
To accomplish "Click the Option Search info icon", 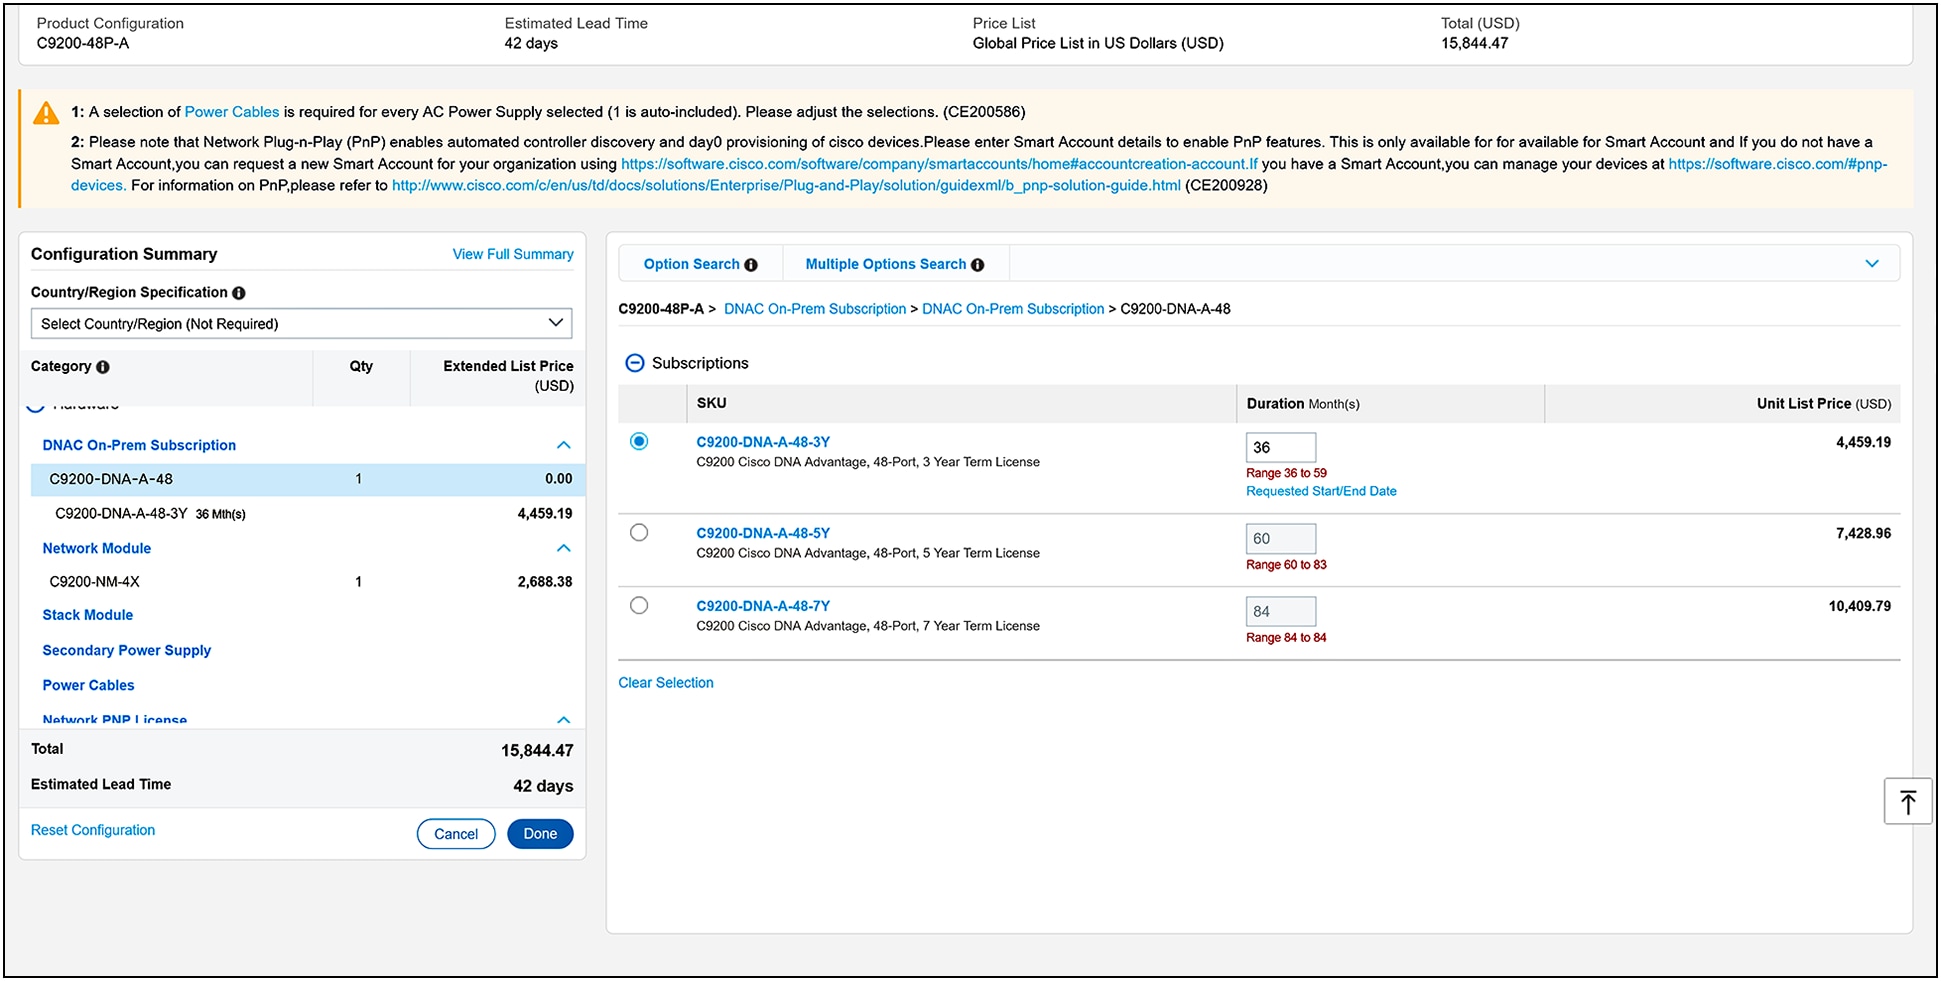I will click(x=751, y=265).
